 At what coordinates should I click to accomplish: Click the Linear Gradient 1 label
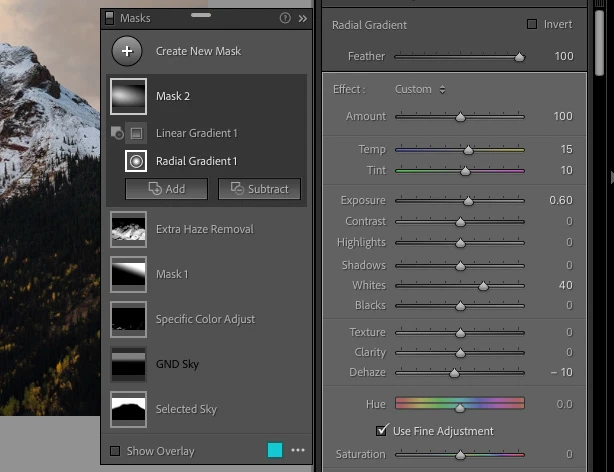(197, 133)
